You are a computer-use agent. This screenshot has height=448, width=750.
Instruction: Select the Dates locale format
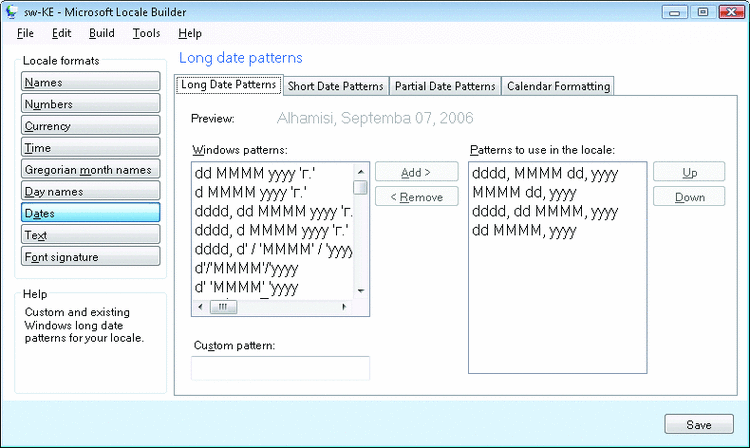pos(90,213)
